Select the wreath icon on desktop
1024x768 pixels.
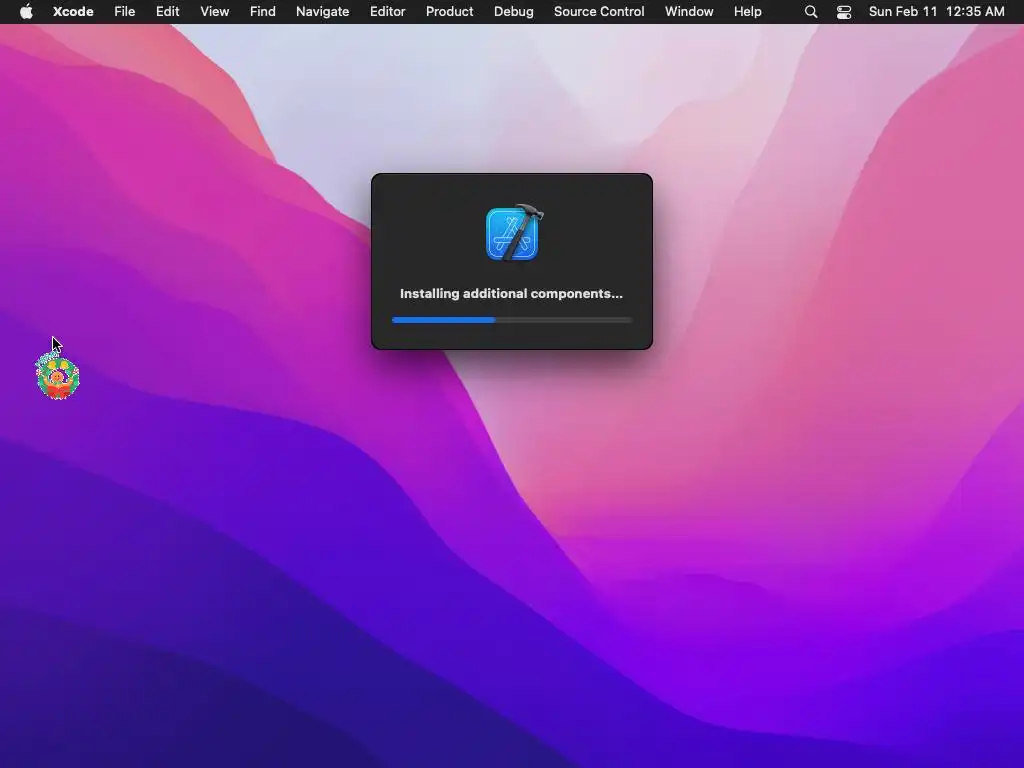[57, 375]
